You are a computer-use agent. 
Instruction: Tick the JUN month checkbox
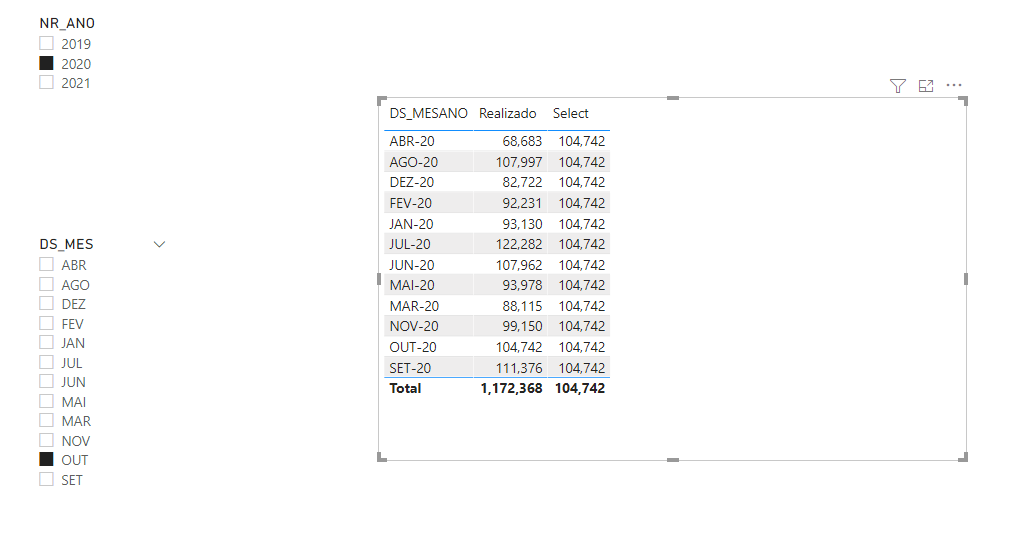coord(46,381)
